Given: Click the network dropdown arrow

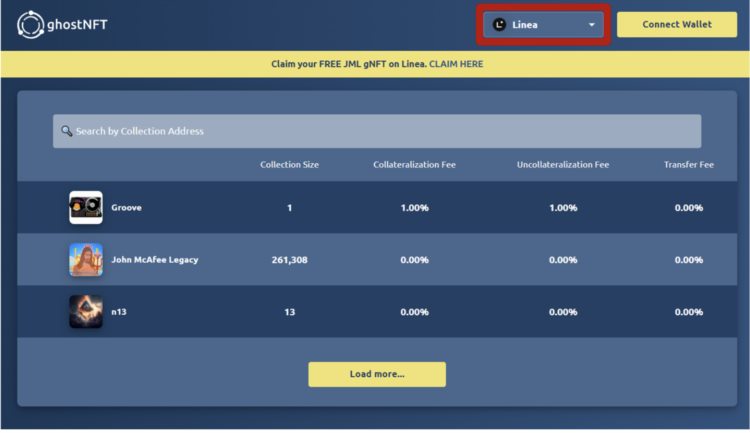Looking at the screenshot, I should 591,25.
